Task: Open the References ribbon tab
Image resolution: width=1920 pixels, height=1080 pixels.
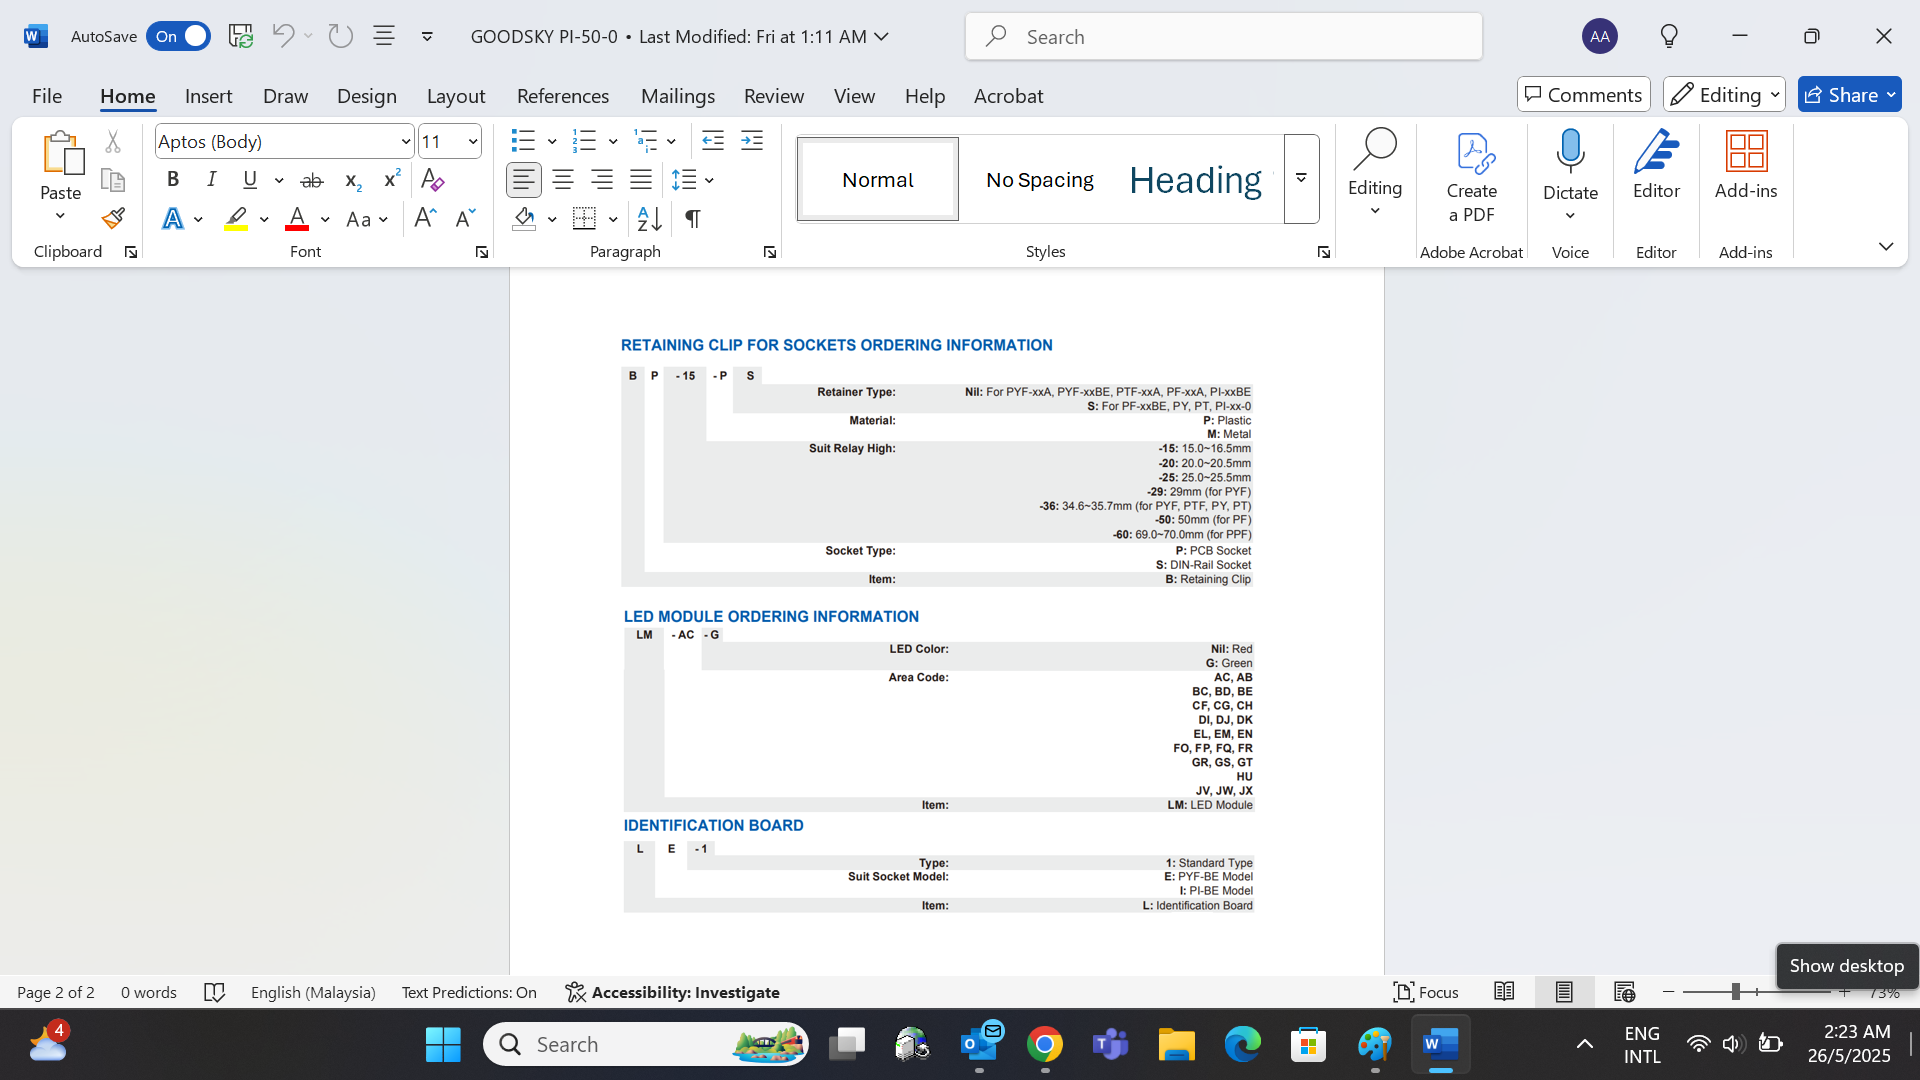Action: (x=562, y=96)
